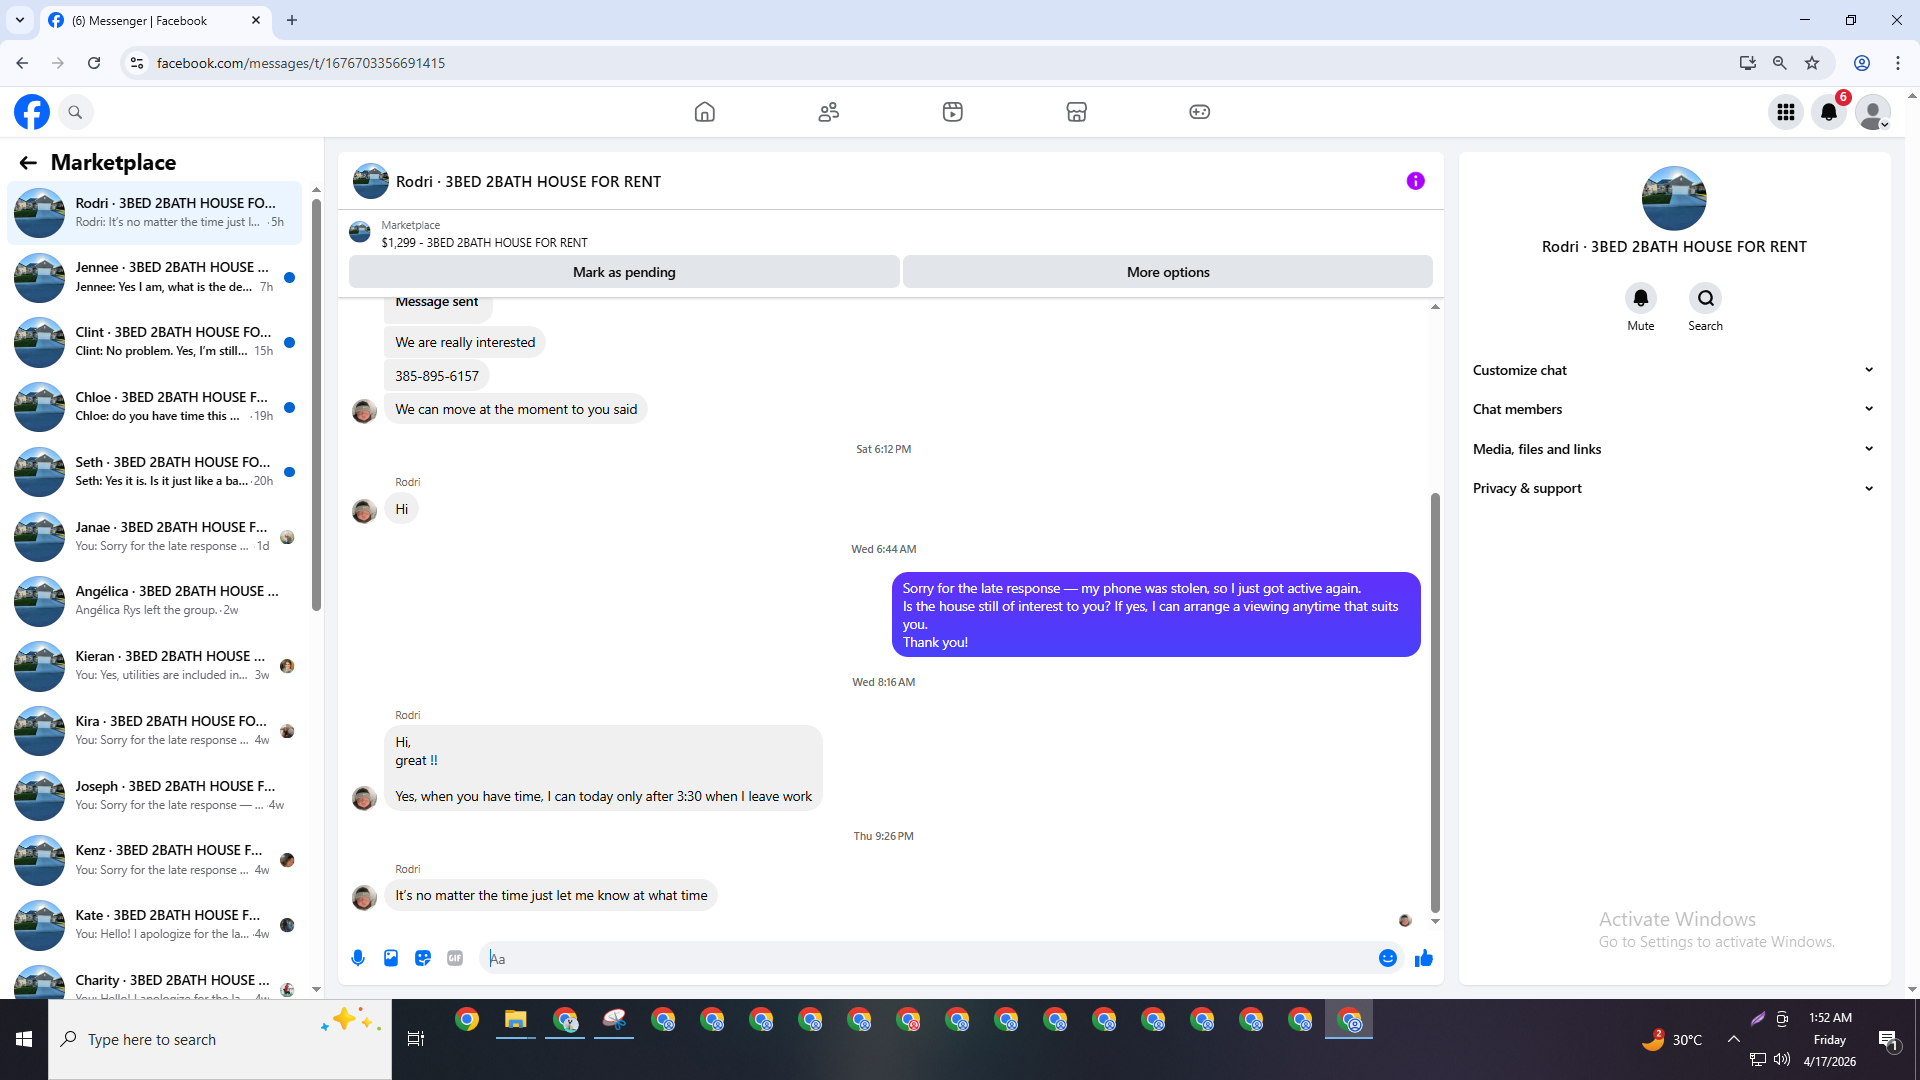Open the Video (Watch) icon
The image size is (1920, 1080).
point(953,112)
